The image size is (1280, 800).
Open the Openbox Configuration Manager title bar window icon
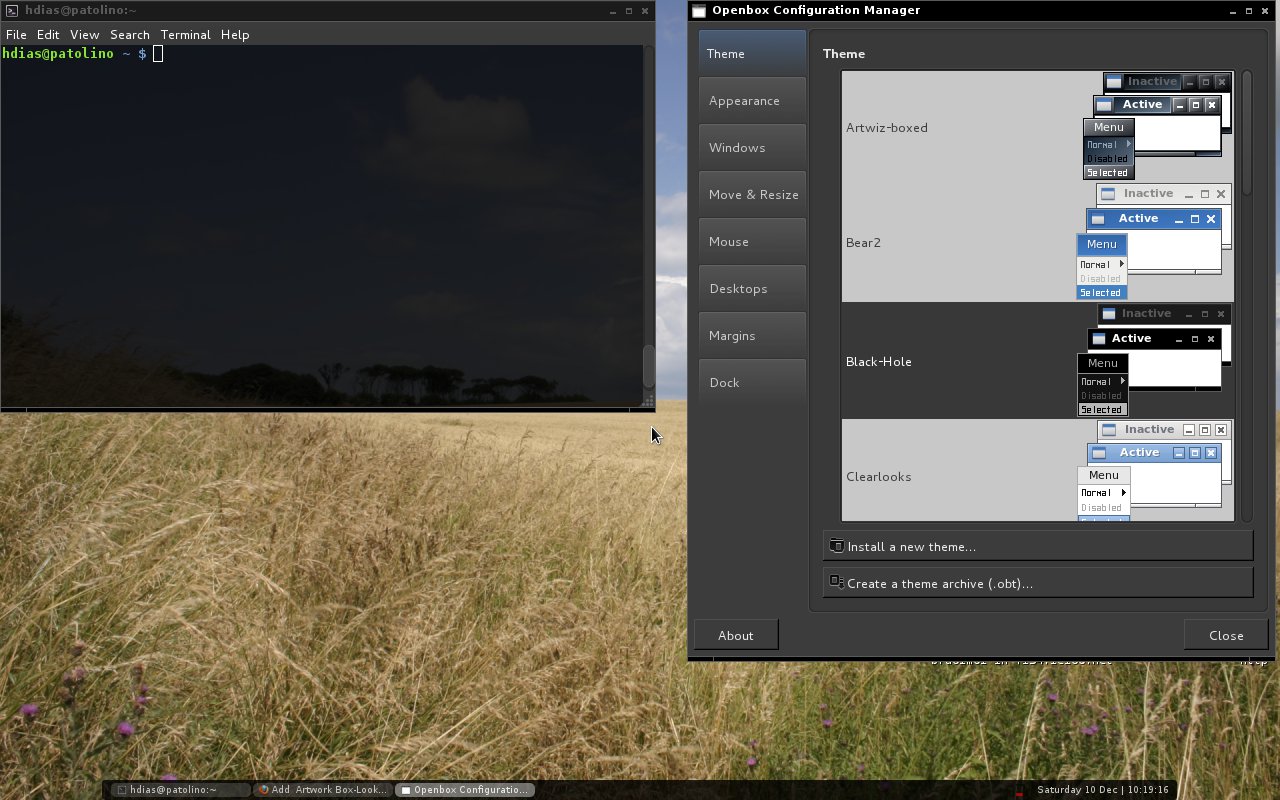699,10
